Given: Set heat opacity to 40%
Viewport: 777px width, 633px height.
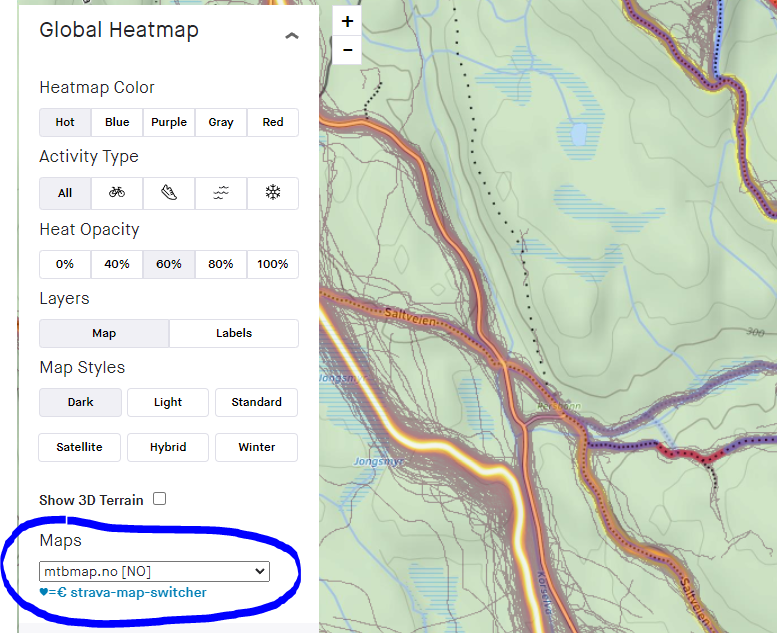Looking at the screenshot, I should pyautogui.click(x=117, y=264).
